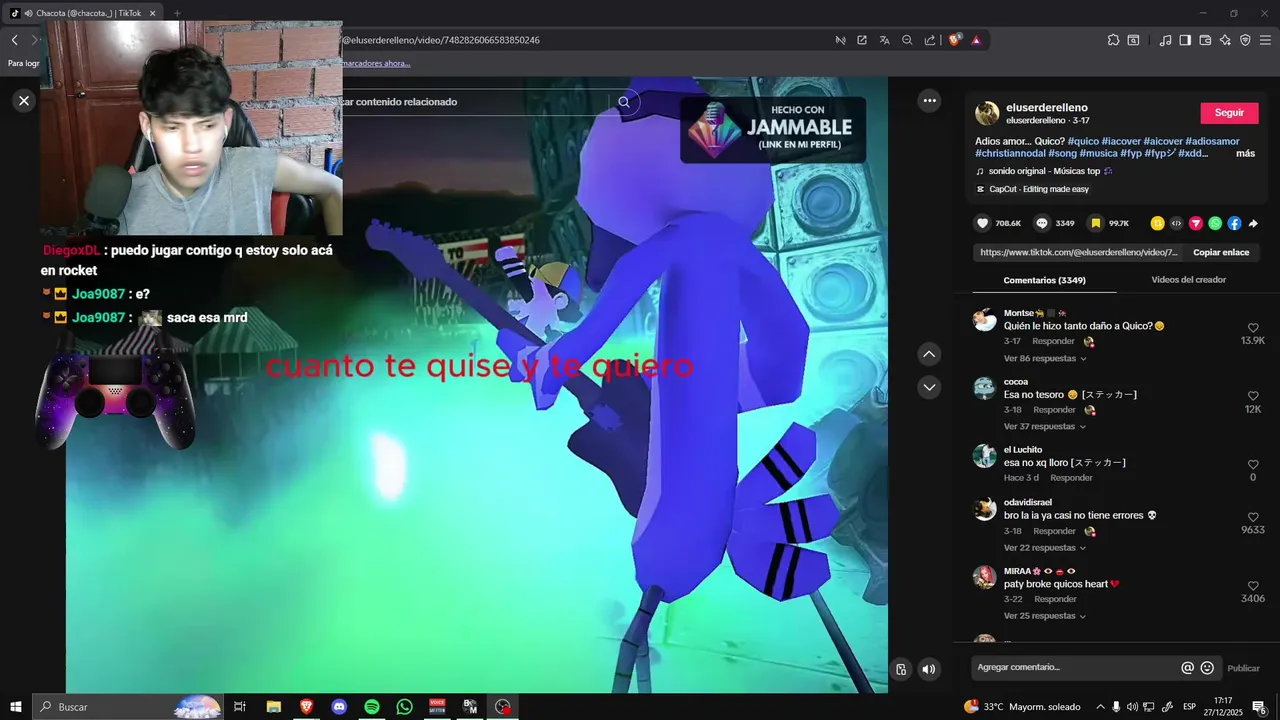Open WhatsApp from the taskbar

click(x=404, y=707)
